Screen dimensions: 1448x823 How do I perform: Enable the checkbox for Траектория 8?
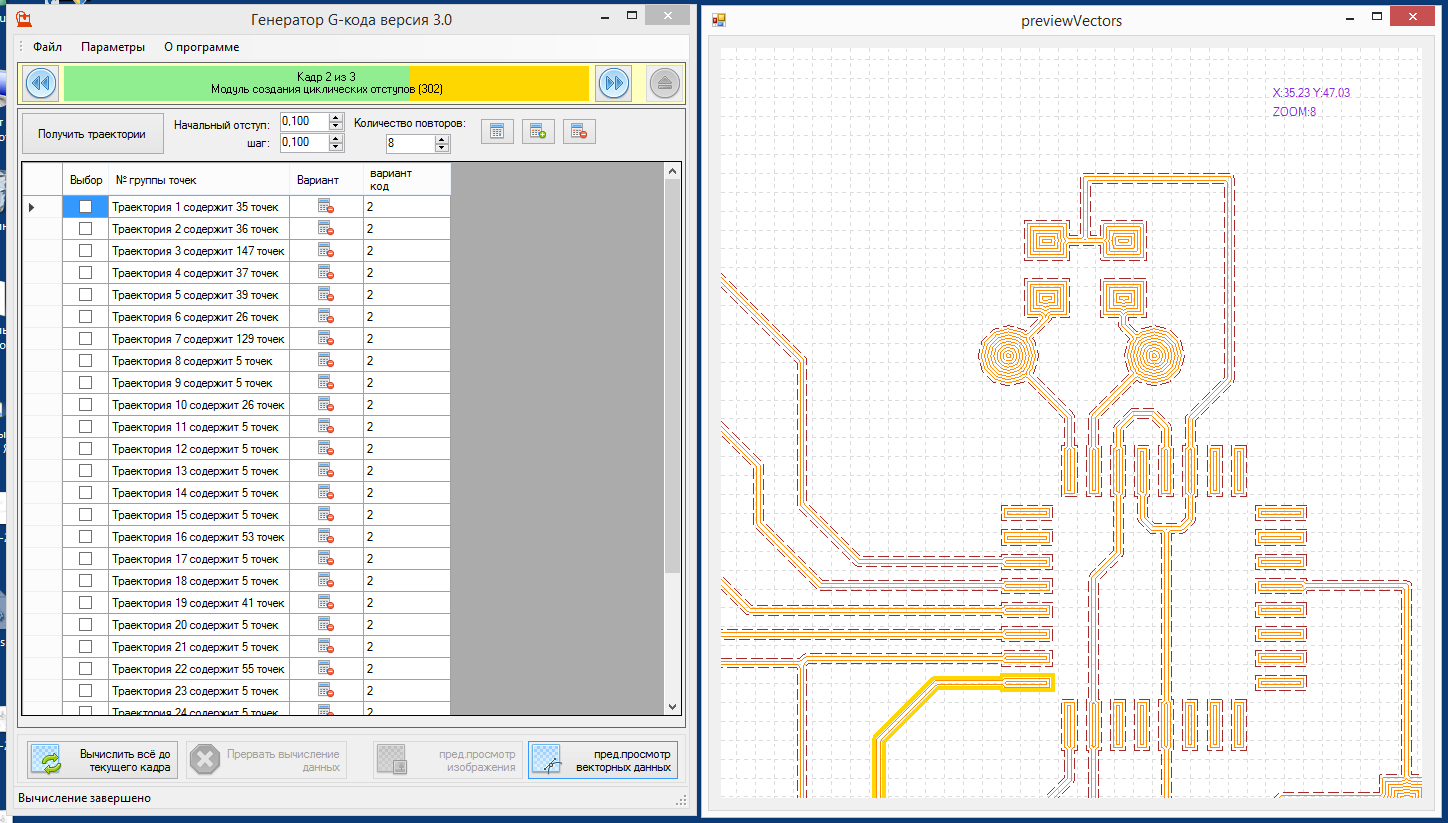point(86,361)
